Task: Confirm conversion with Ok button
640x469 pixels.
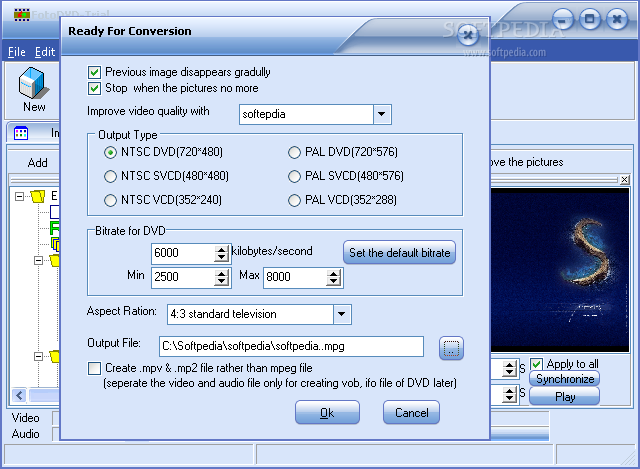Action: pos(327,413)
